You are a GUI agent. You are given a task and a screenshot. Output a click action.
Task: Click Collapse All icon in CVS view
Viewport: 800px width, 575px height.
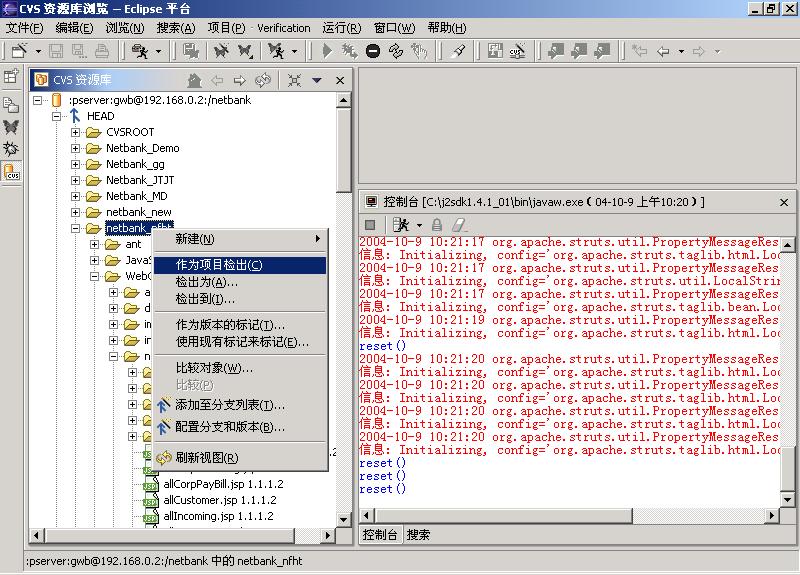[x=294, y=80]
